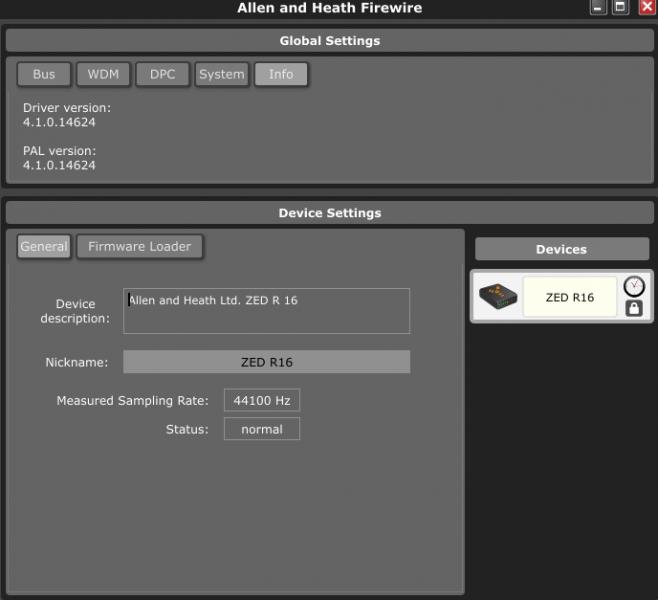
Task: Open the Firmware Loader tab
Action: 140,246
